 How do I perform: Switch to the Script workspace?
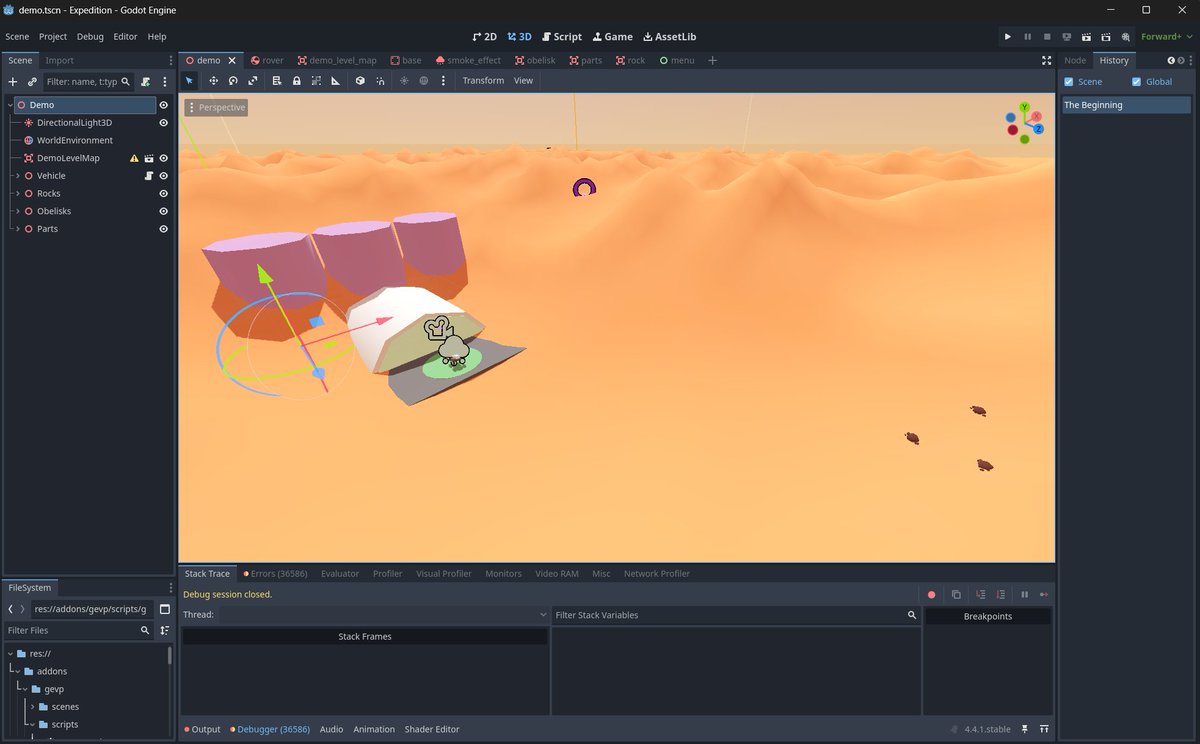(562, 36)
